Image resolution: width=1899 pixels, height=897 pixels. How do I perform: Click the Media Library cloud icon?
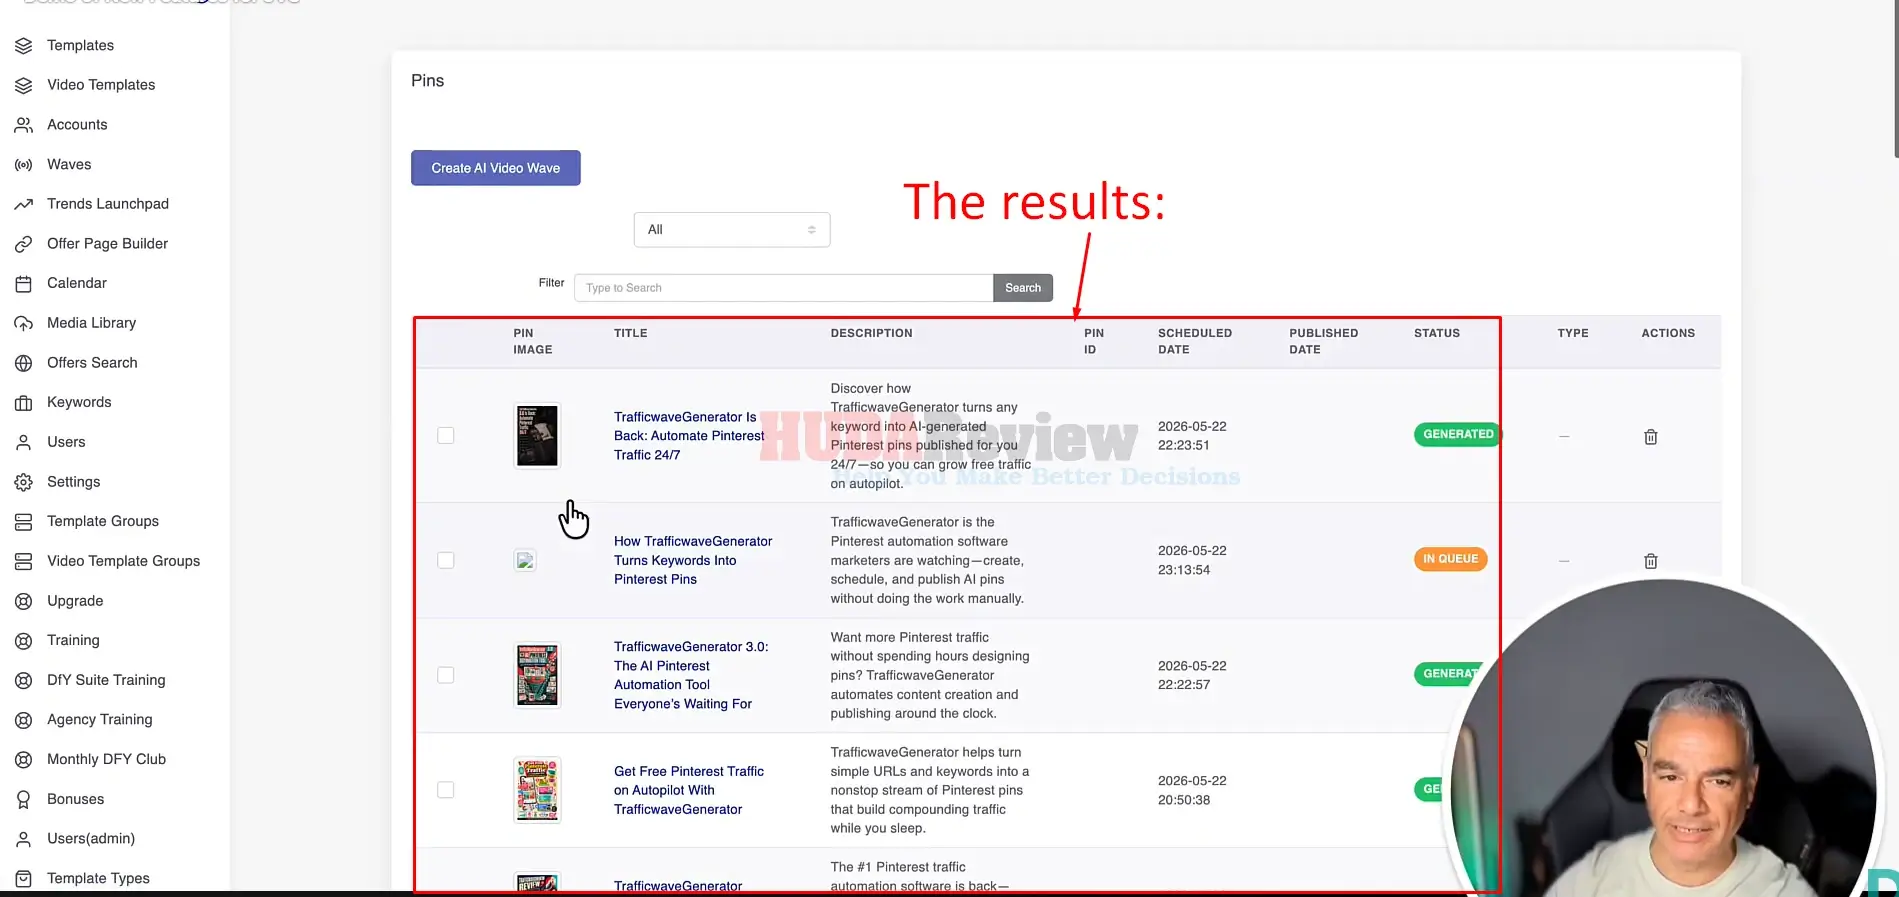[24, 323]
